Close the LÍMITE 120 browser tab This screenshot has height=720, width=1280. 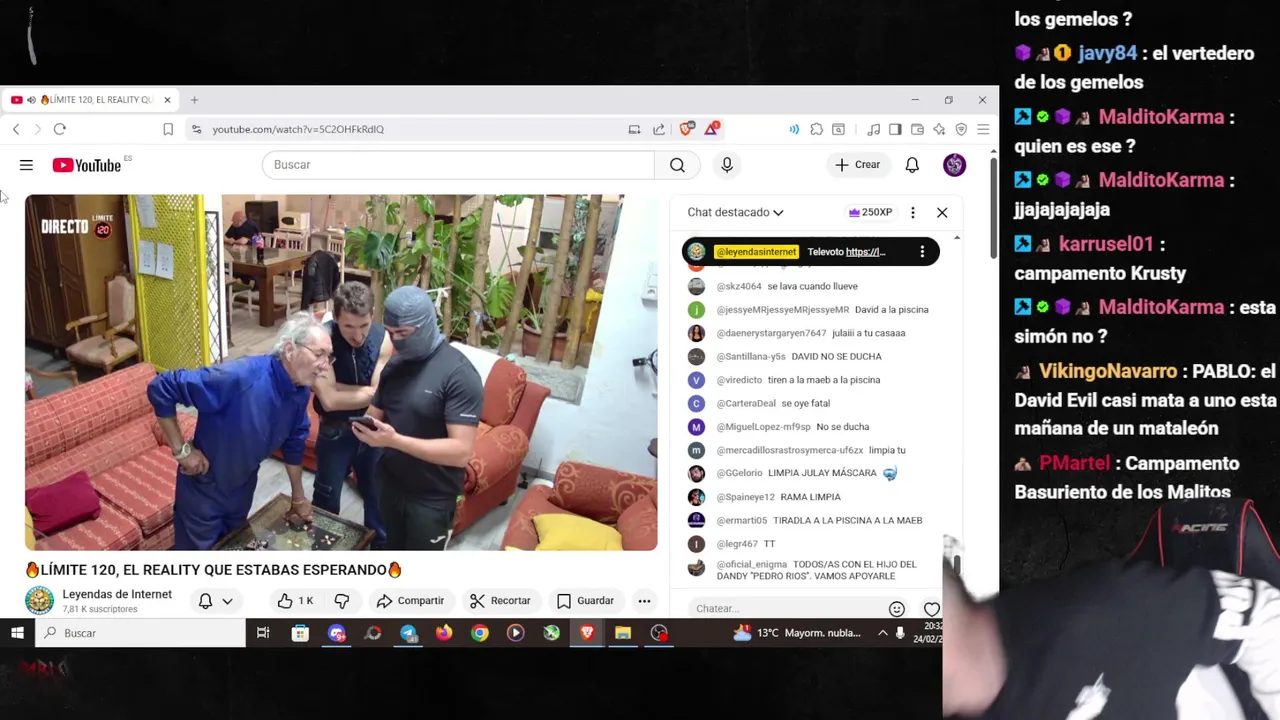click(x=167, y=100)
